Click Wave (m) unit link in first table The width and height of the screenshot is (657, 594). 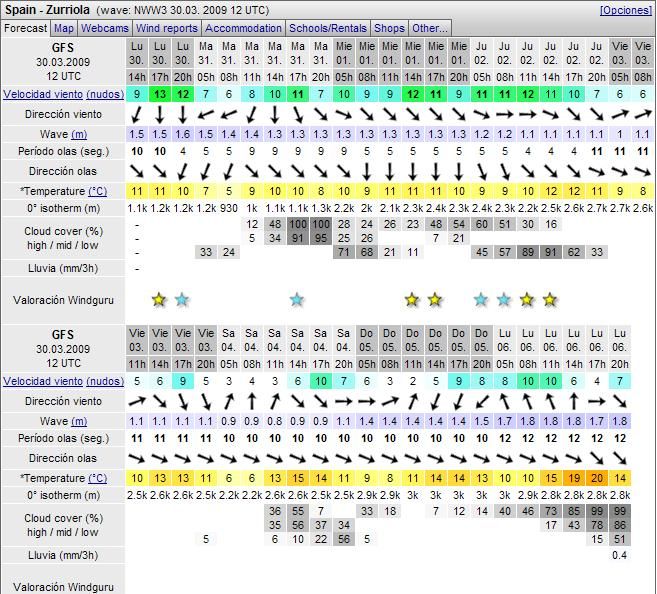79,134
